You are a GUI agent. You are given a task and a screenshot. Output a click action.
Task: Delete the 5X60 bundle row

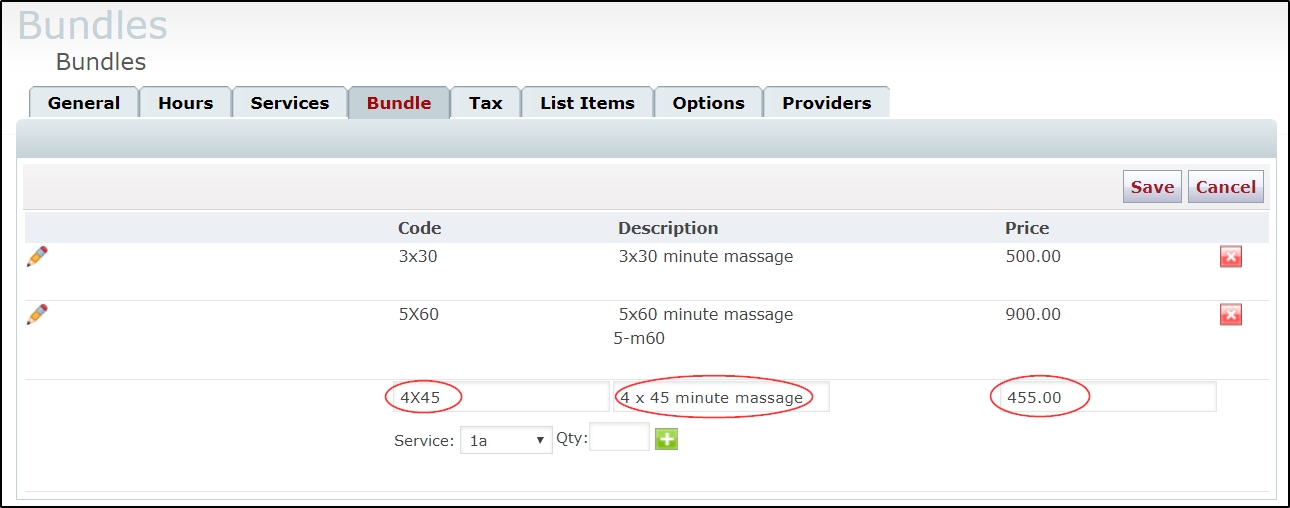click(x=1231, y=315)
